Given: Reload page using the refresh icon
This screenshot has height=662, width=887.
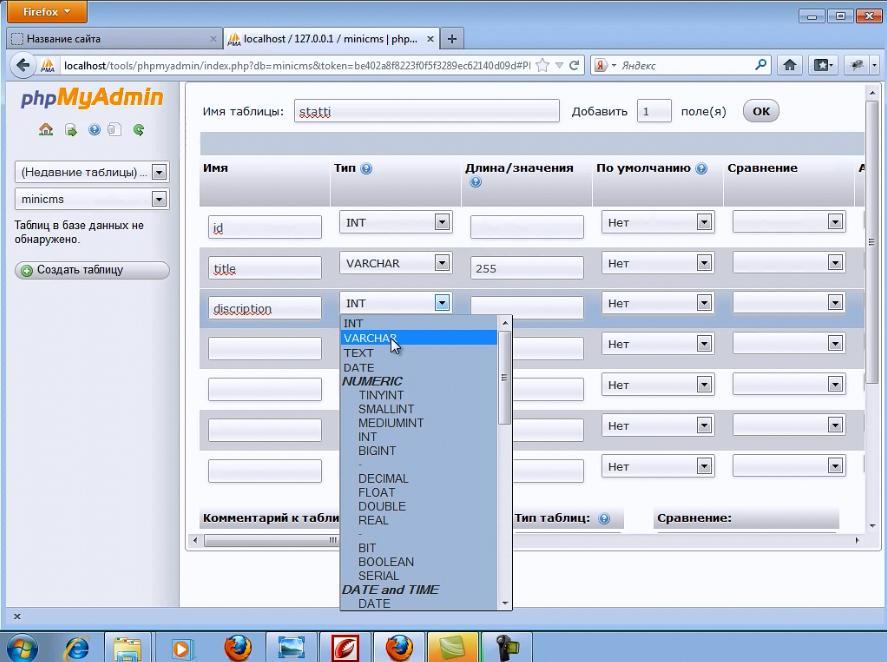Looking at the screenshot, I should [x=575, y=66].
